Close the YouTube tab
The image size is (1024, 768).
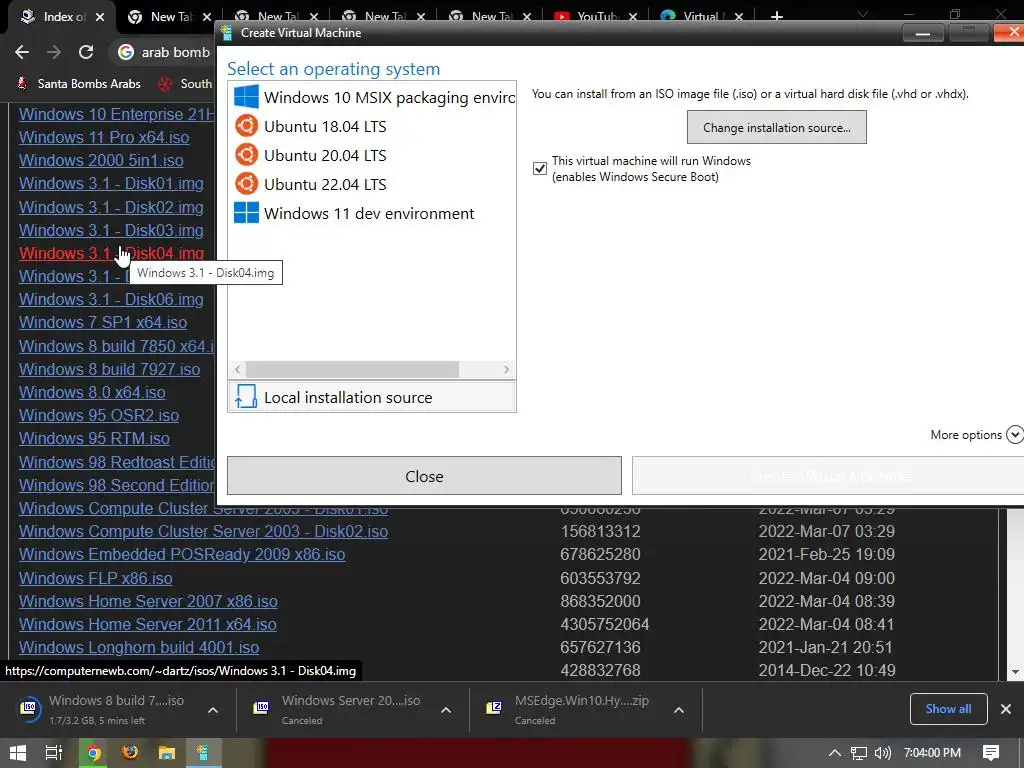point(632,17)
